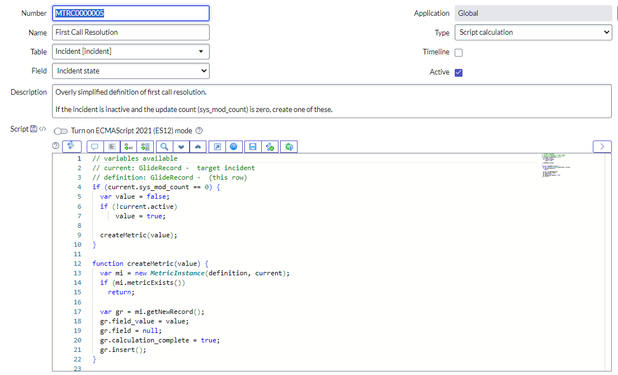Image resolution: width=618 pixels, height=375 pixels.
Task: Click the format code icon
Action: pyautogui.click(x=112, y=147)
